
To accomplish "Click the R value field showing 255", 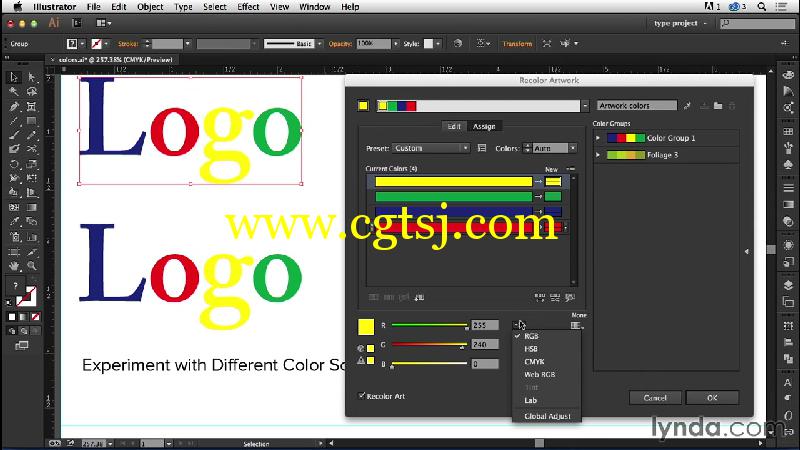I will (485, 325).
